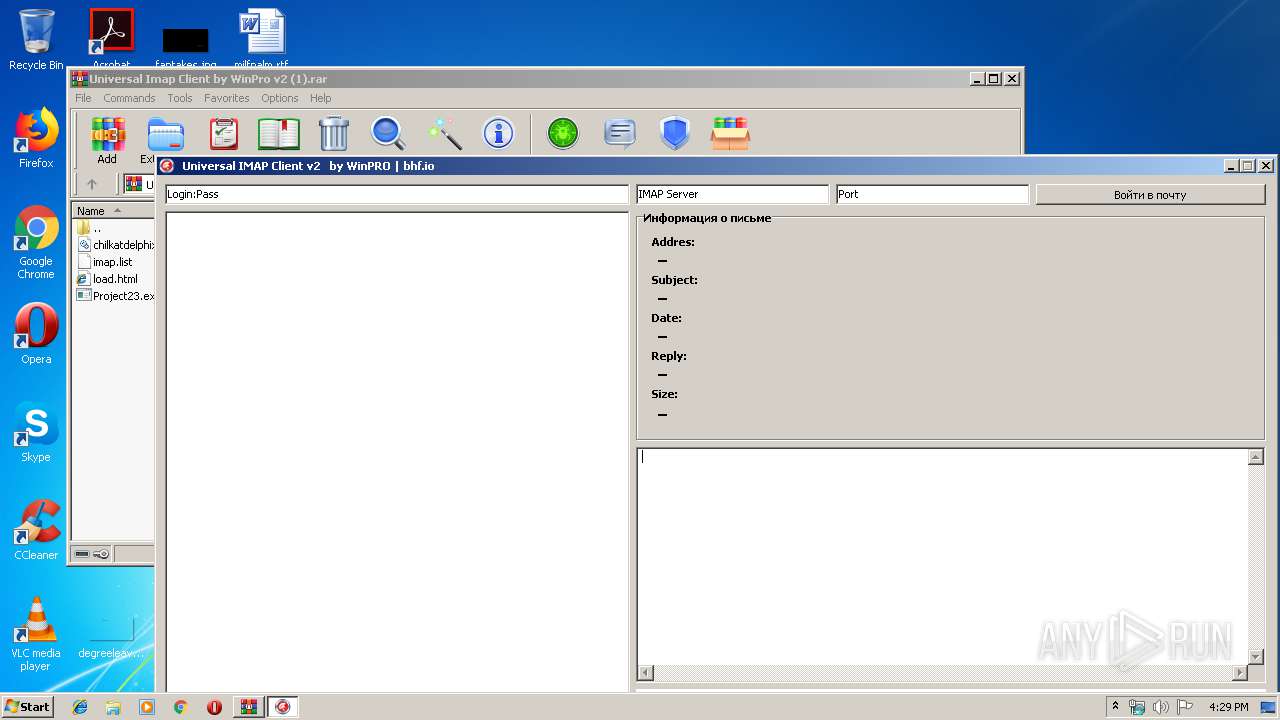1280x720 pixels.
Task: Open the Windows Start menu
Action: pyautogui.click(x=28, y=706)
